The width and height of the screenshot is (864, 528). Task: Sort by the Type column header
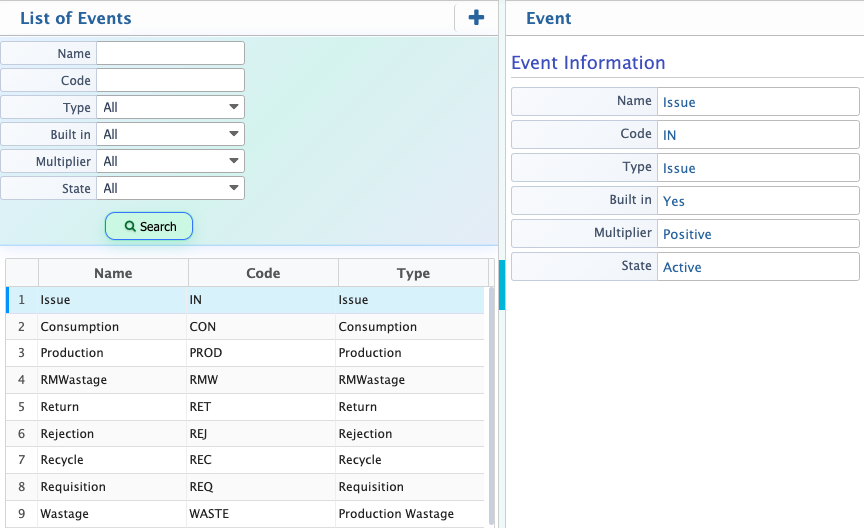coord(413,273)
